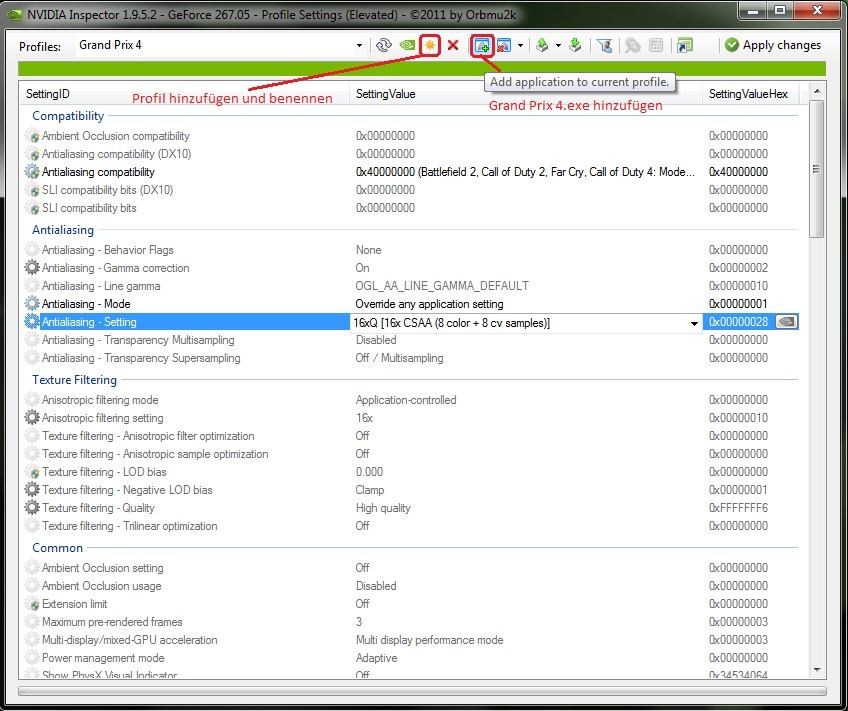Open the greyed bit value editor icon

click(656, 45)
